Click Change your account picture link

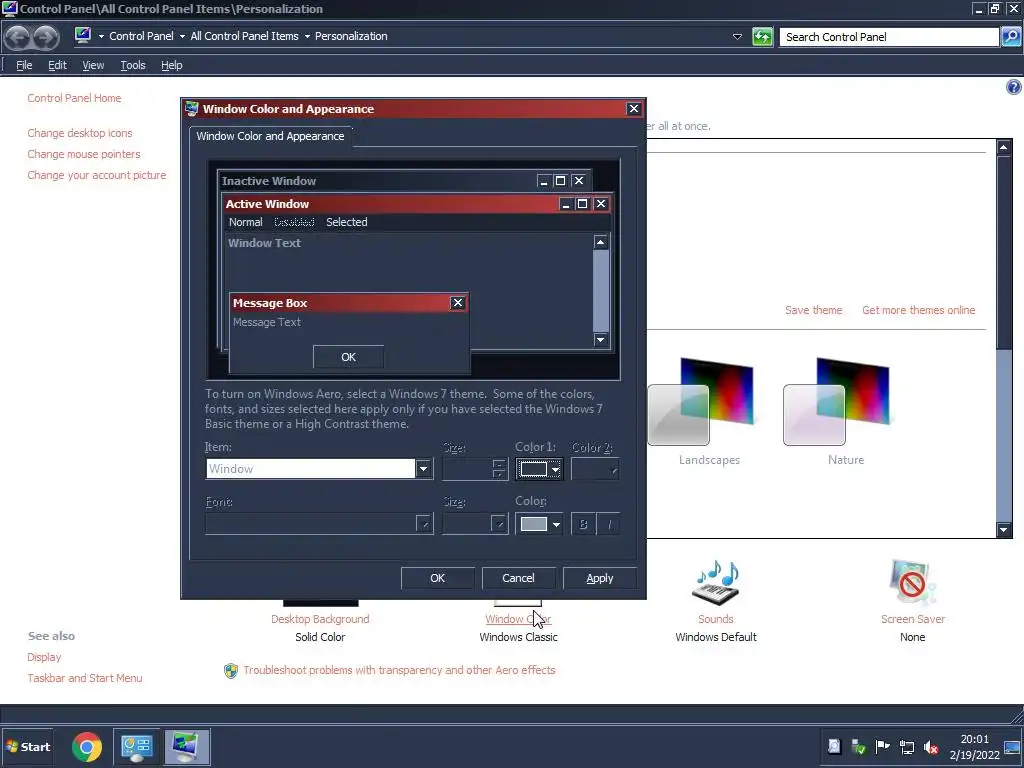(97, 175)
